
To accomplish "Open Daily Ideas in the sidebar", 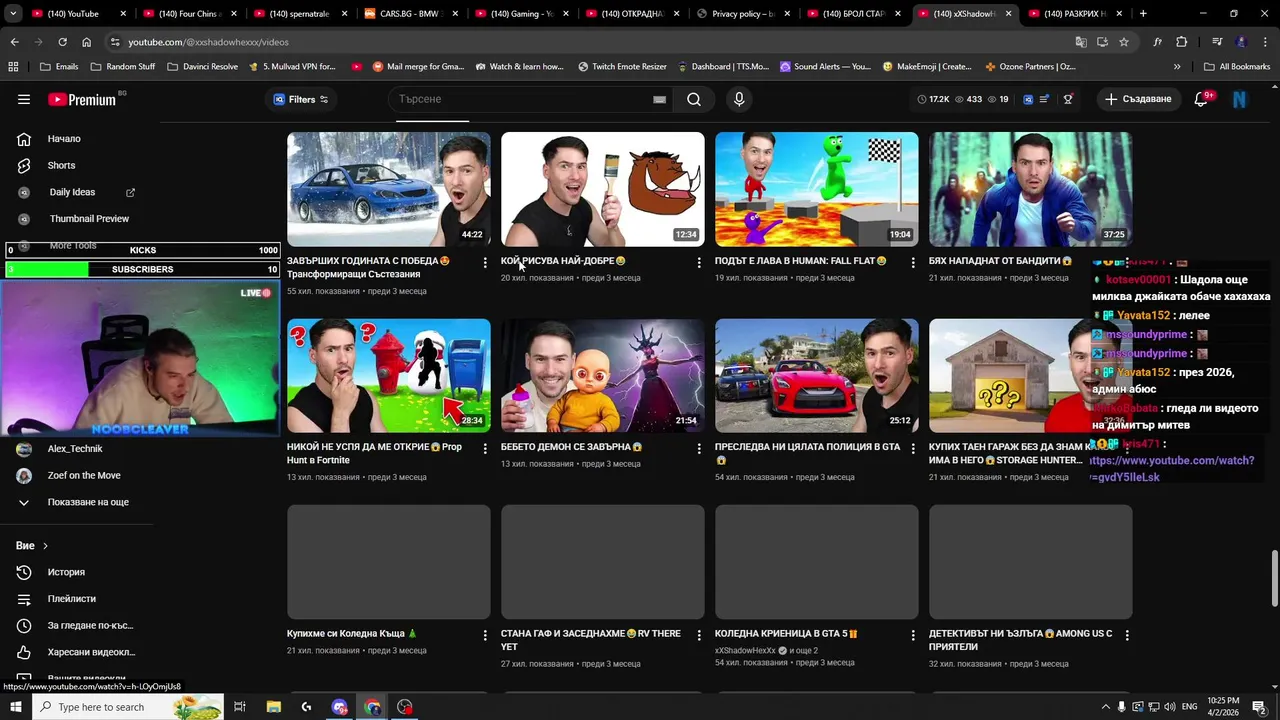I will click(x=72, y=192).
